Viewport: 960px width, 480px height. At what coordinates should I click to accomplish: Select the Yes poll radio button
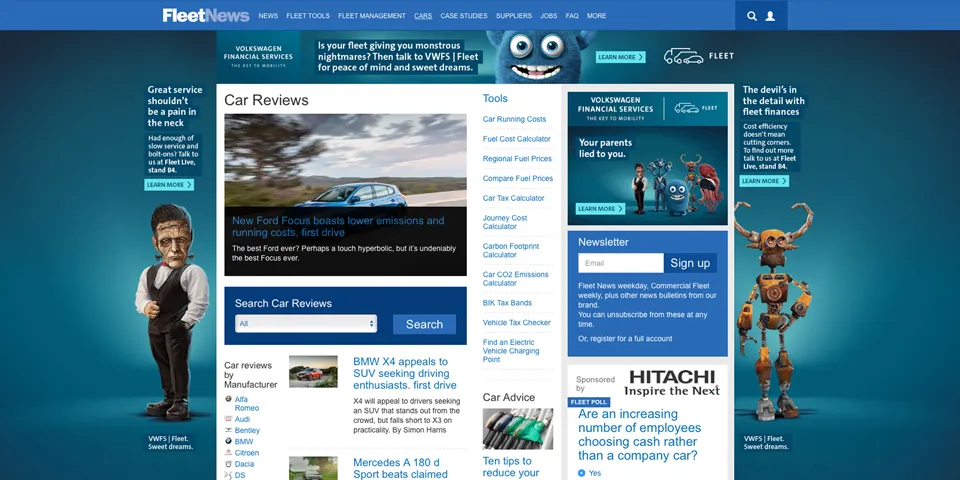click(x=582, y=473)
